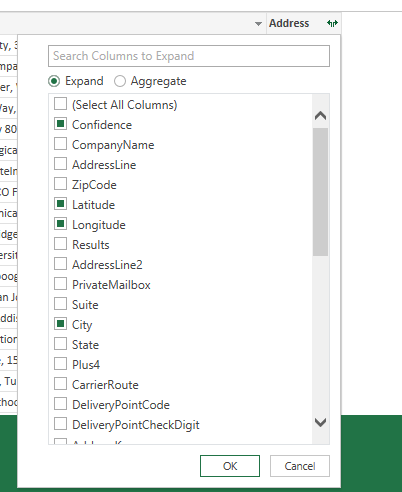The image size is (402, 492).
Task: Uncheck the City checkbox
Action: click(x=60, y=324)
